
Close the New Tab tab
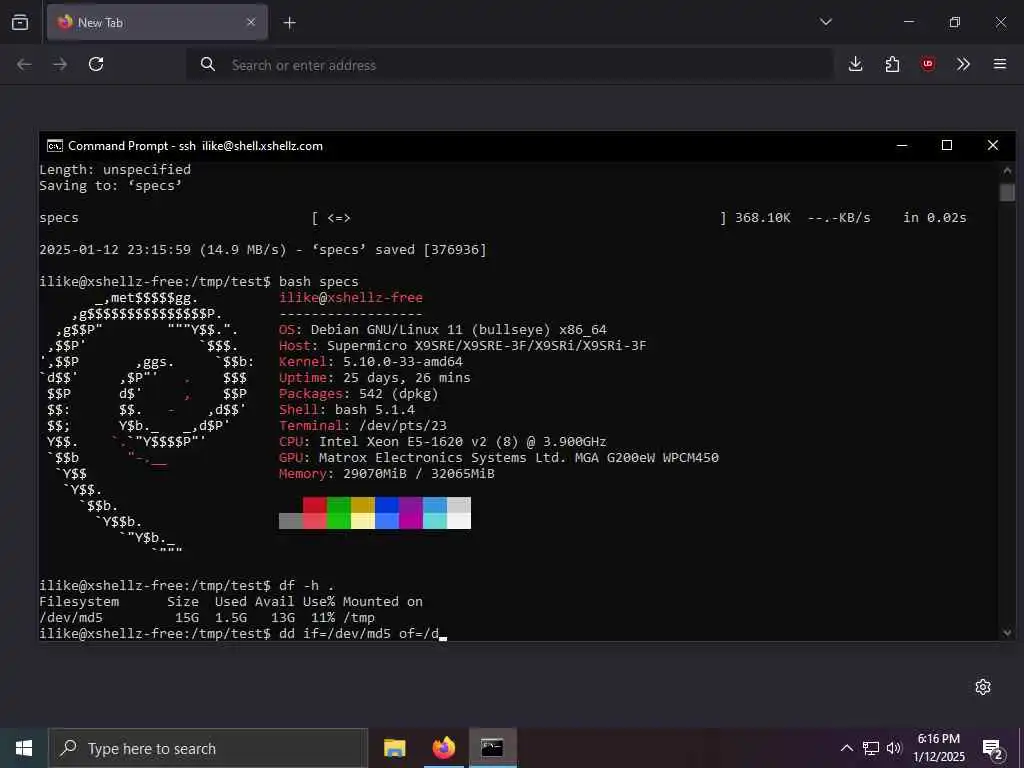(251, 22)
